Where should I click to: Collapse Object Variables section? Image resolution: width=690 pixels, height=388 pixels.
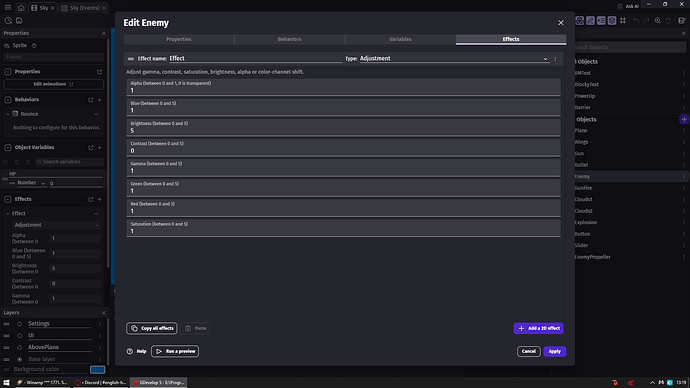pyautogui.click(x=8, y=147)
